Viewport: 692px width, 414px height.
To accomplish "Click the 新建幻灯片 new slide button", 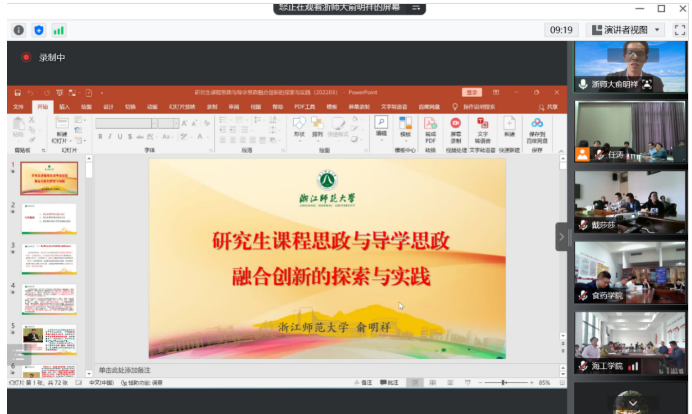I will pyautogui.click(x=61, y=130).
